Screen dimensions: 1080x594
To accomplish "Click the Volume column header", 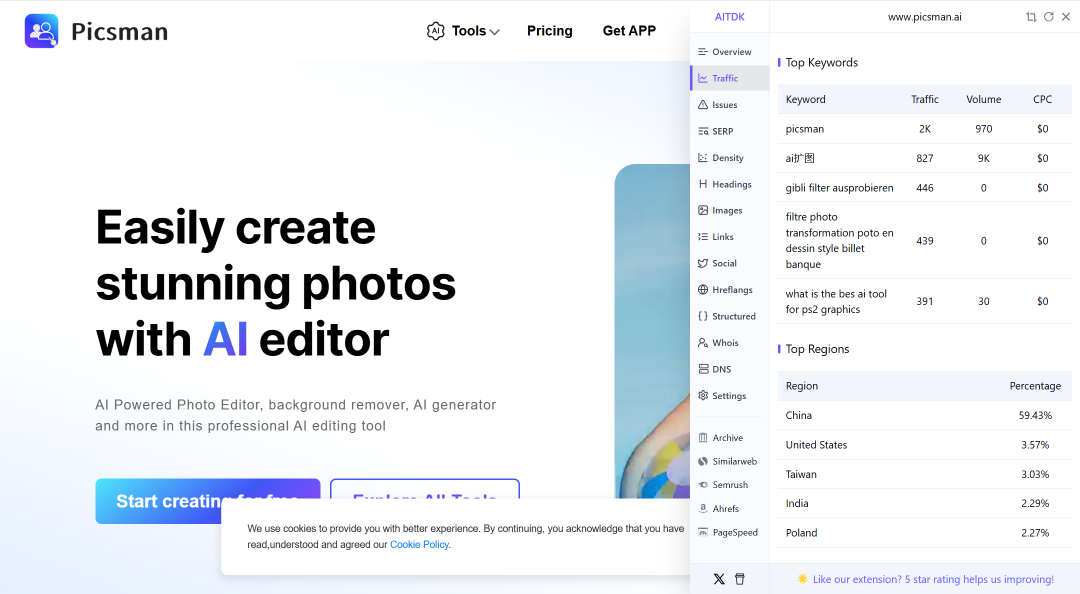I will tap(984, 99).
